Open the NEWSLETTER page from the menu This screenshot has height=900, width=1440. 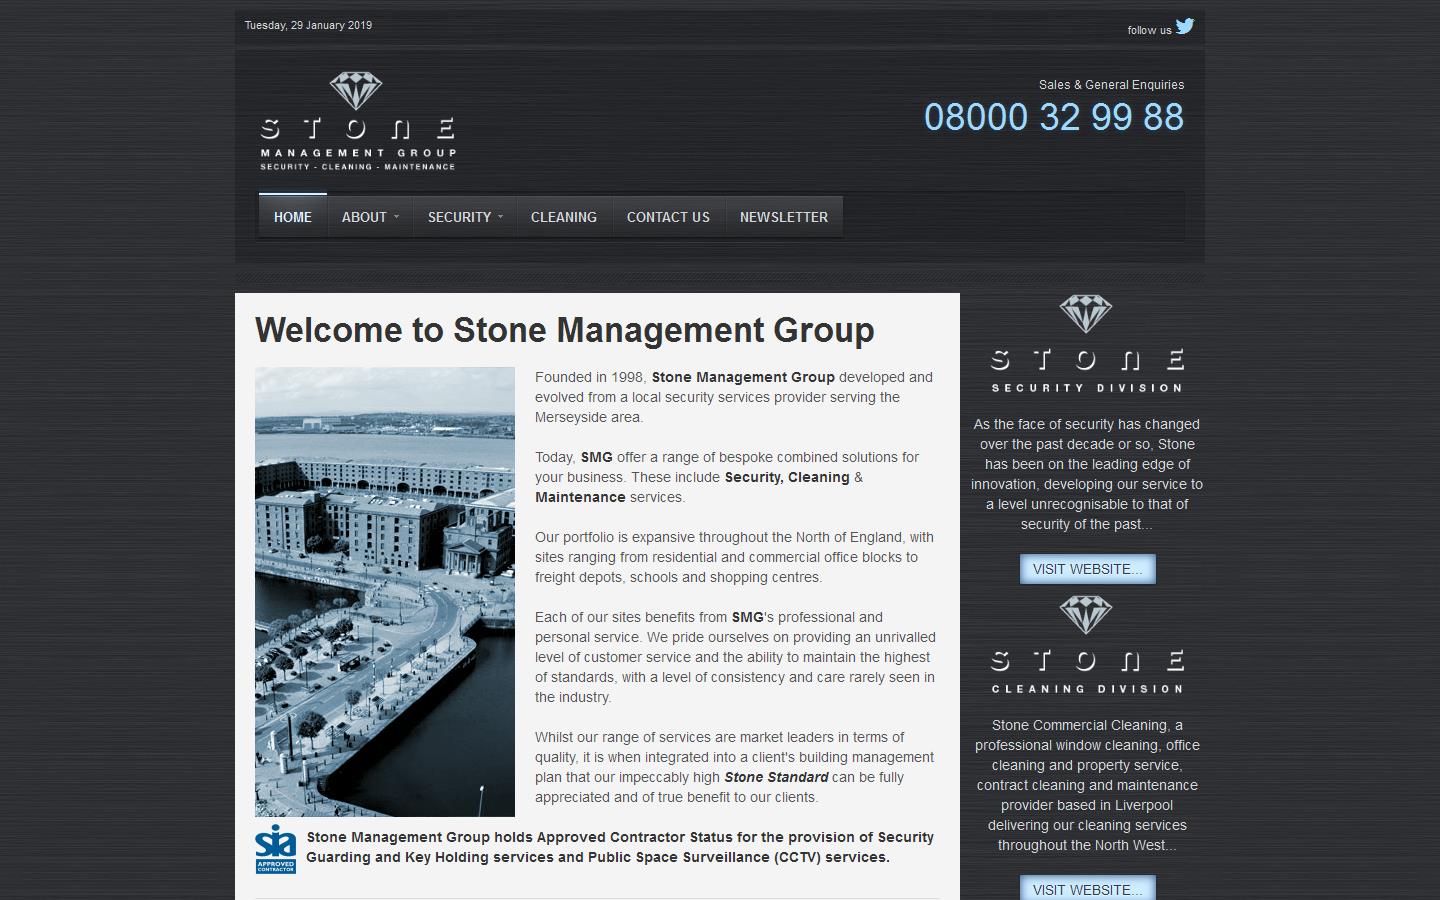[784, 216]
